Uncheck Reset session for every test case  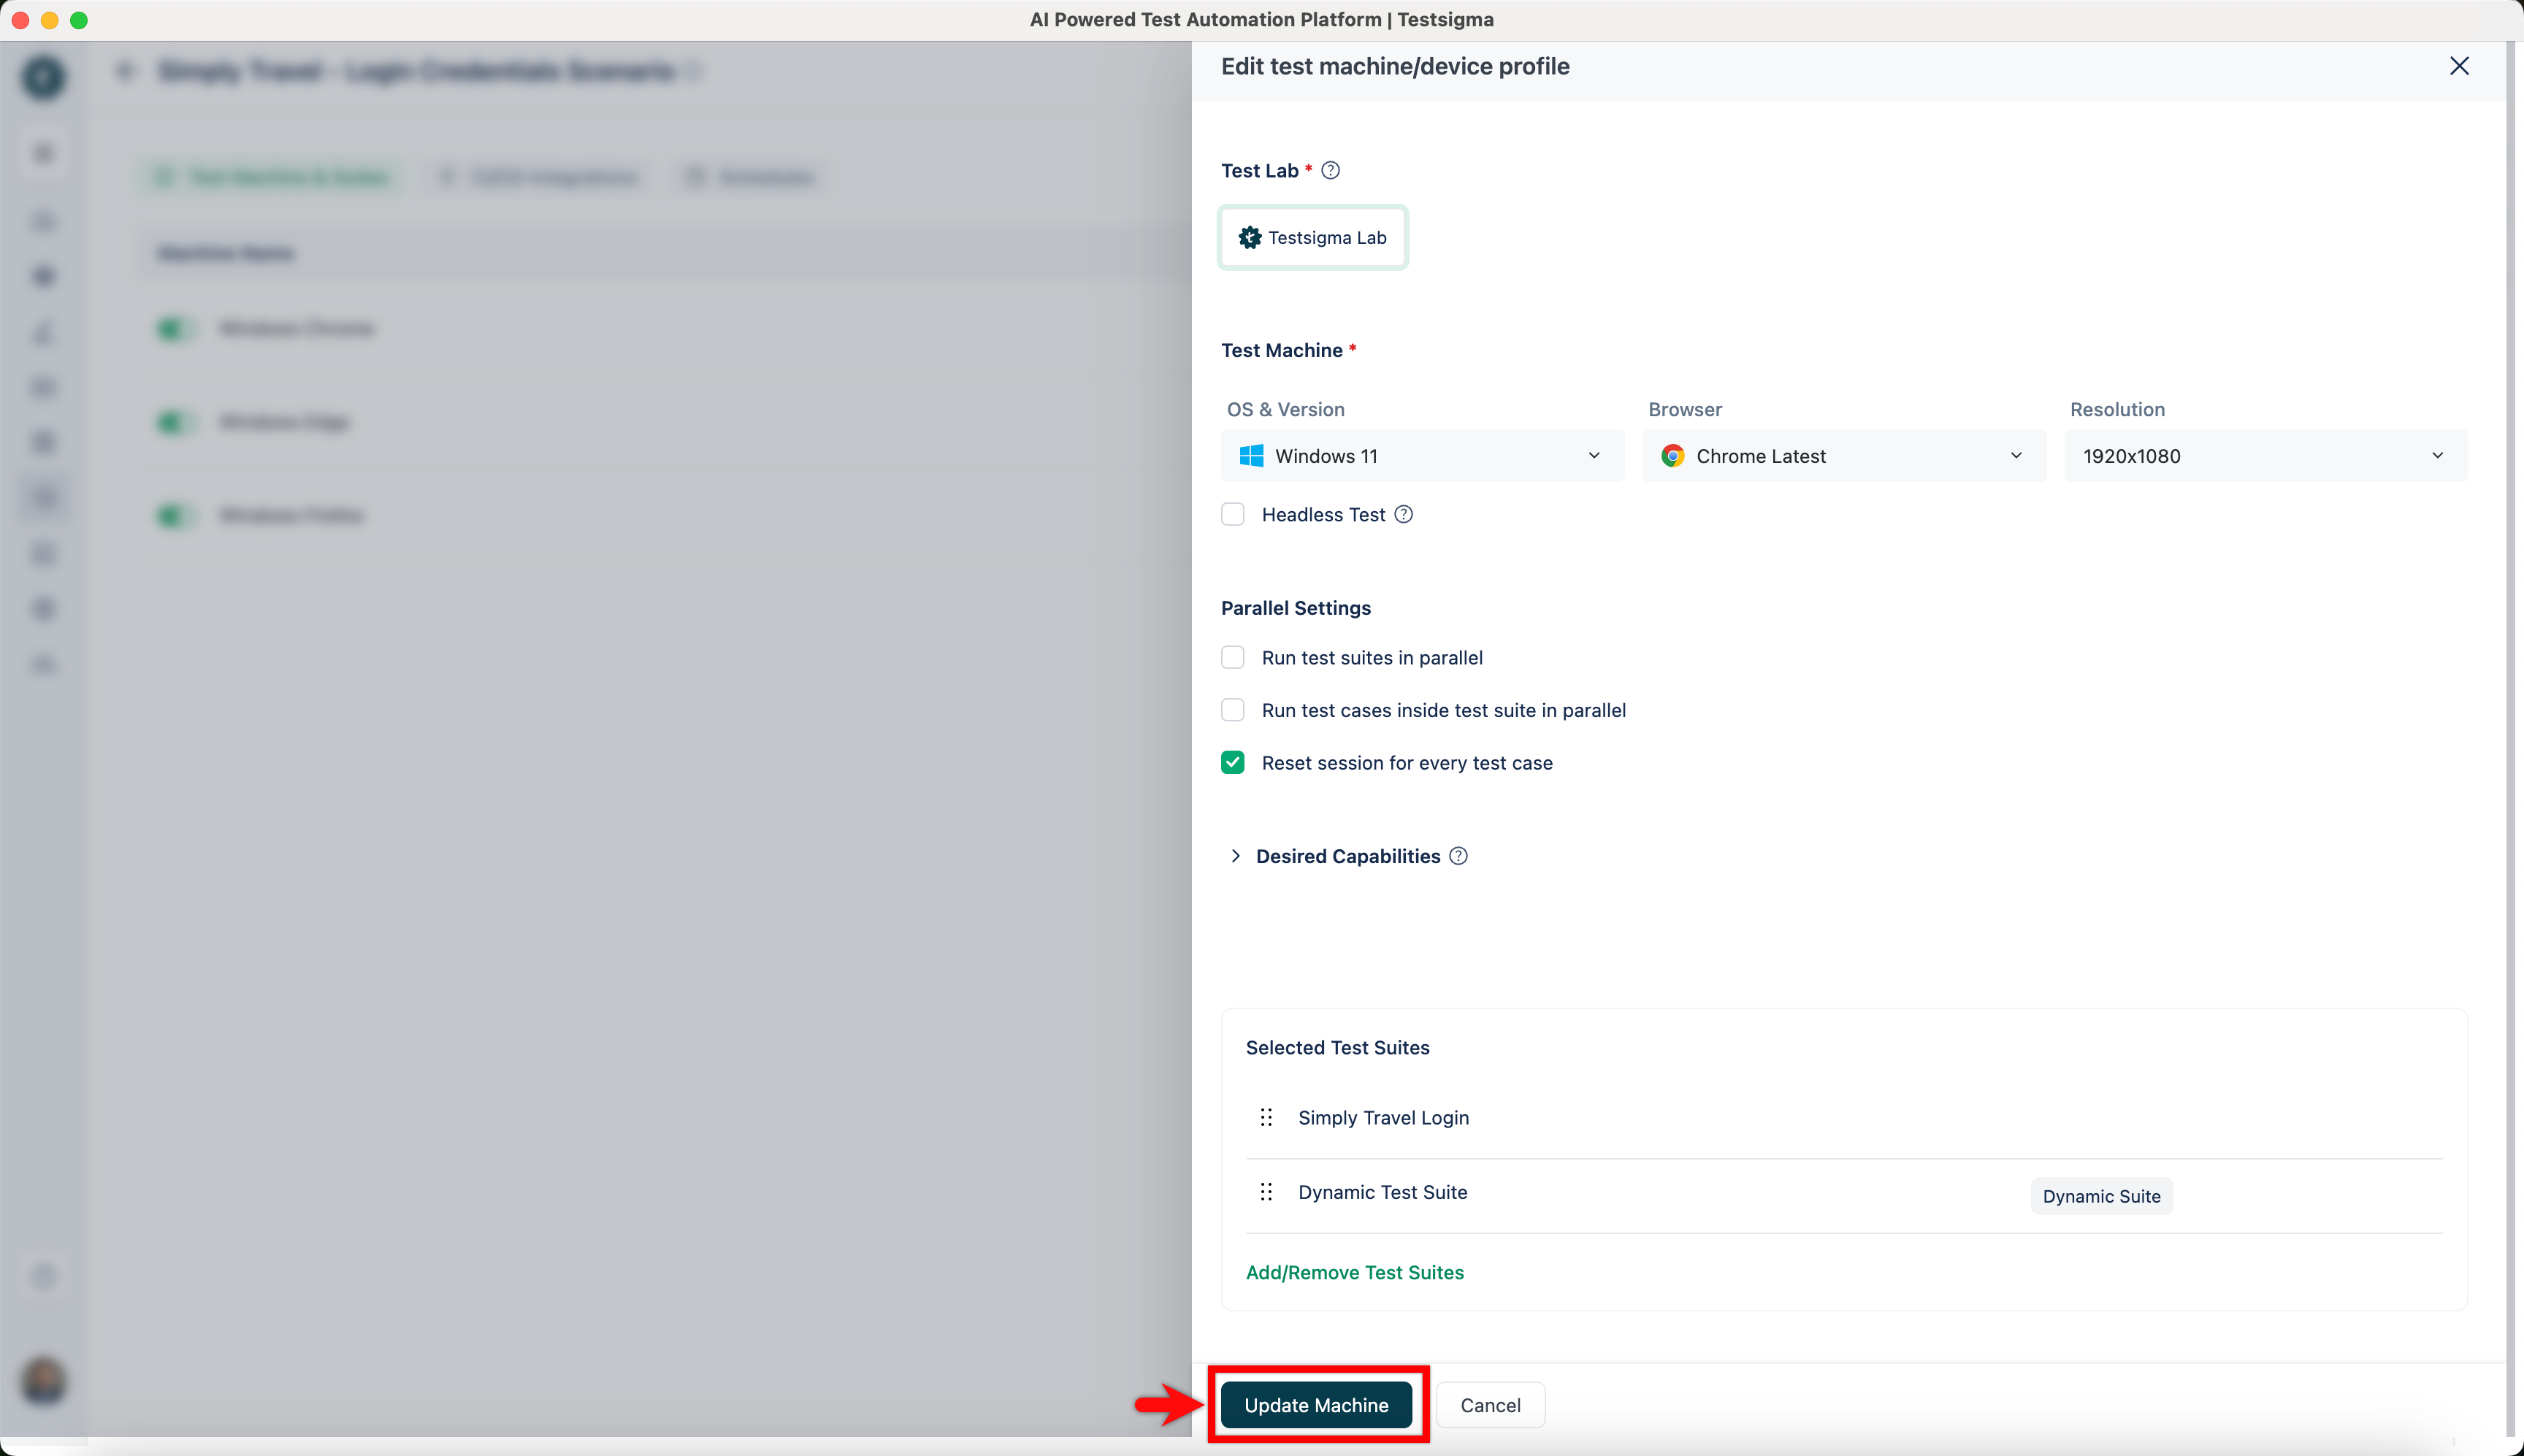click(x=1233, y=763)
